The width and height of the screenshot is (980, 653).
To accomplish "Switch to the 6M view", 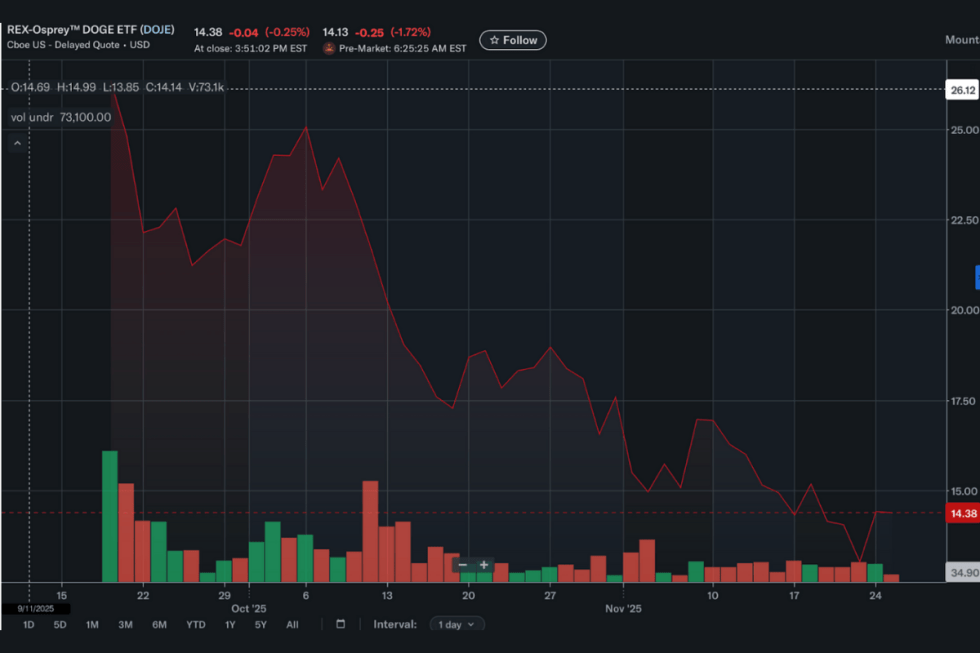I will pos(157,623).
